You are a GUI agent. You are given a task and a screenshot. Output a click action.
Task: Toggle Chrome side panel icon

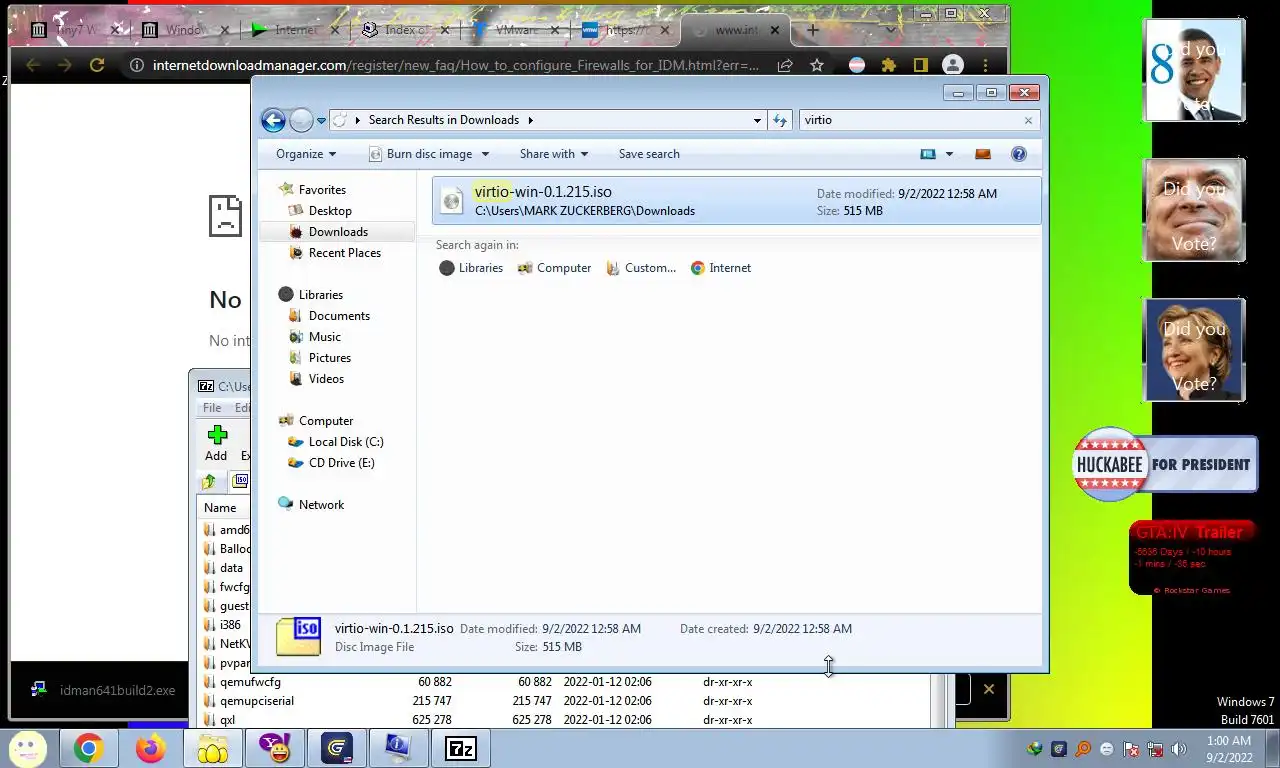click(x=920, y=65)
